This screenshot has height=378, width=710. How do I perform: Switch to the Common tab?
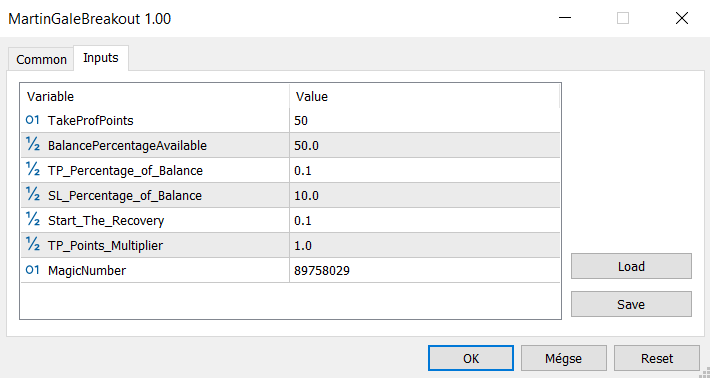pos(41,59)
